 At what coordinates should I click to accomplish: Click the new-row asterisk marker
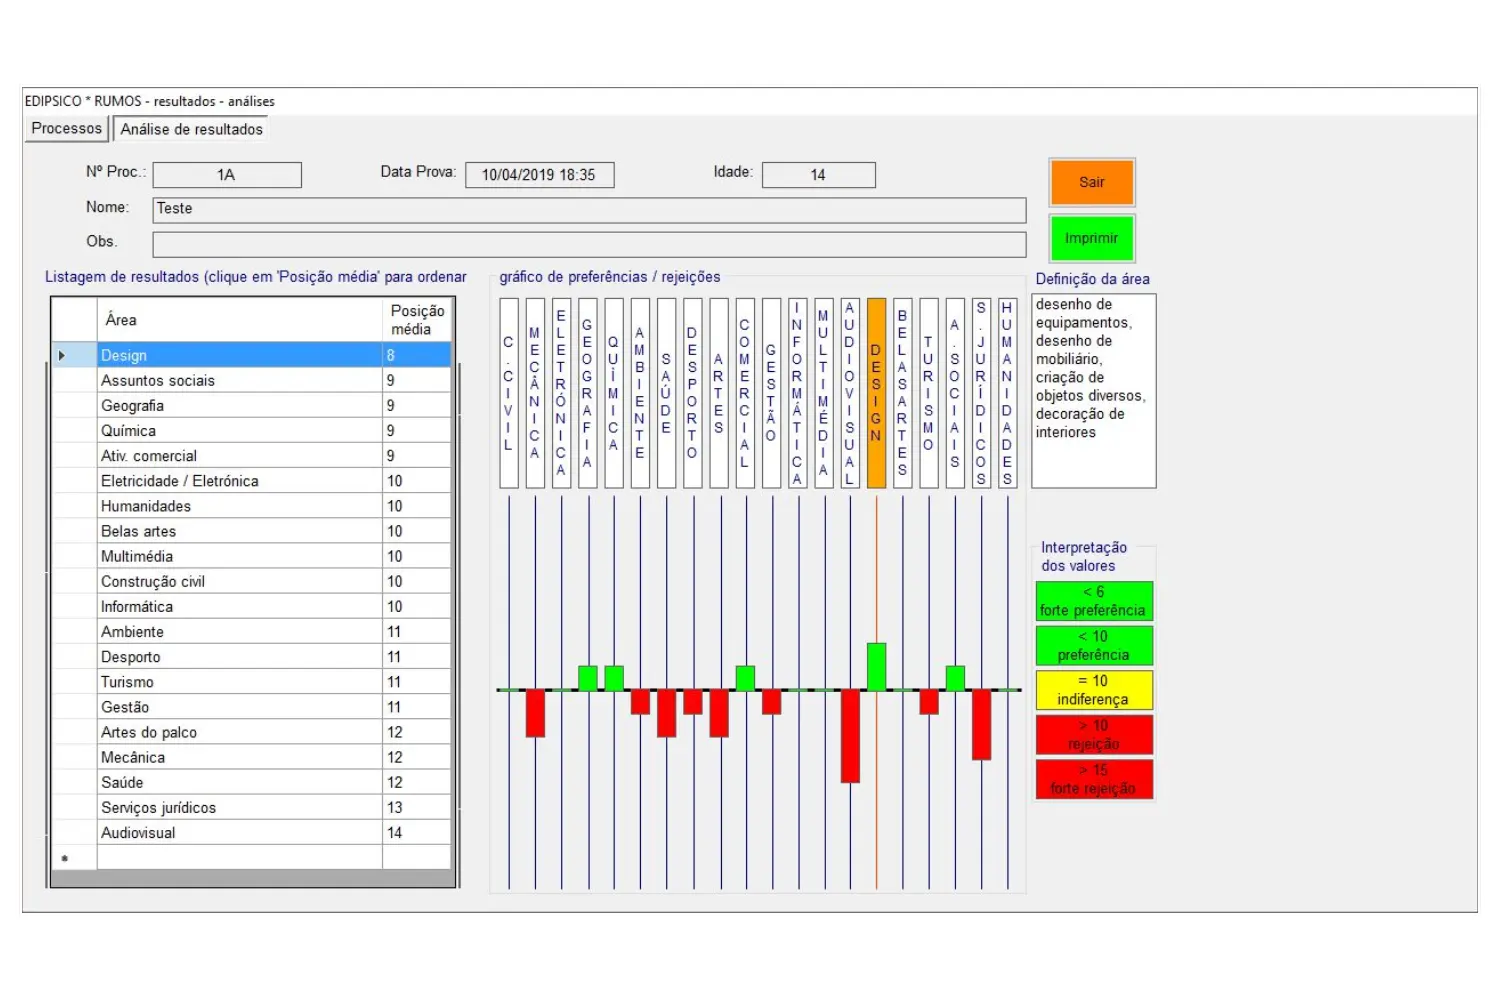pos(65,858)
